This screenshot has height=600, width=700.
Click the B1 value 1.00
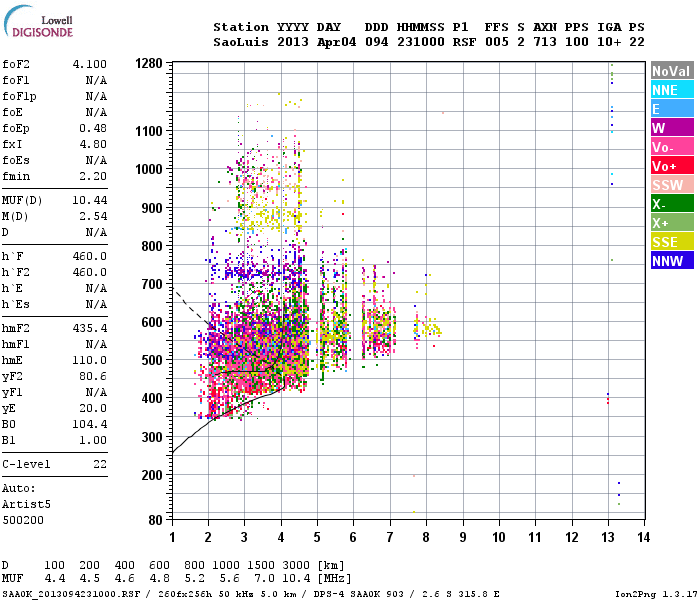(x=93, y=440)
